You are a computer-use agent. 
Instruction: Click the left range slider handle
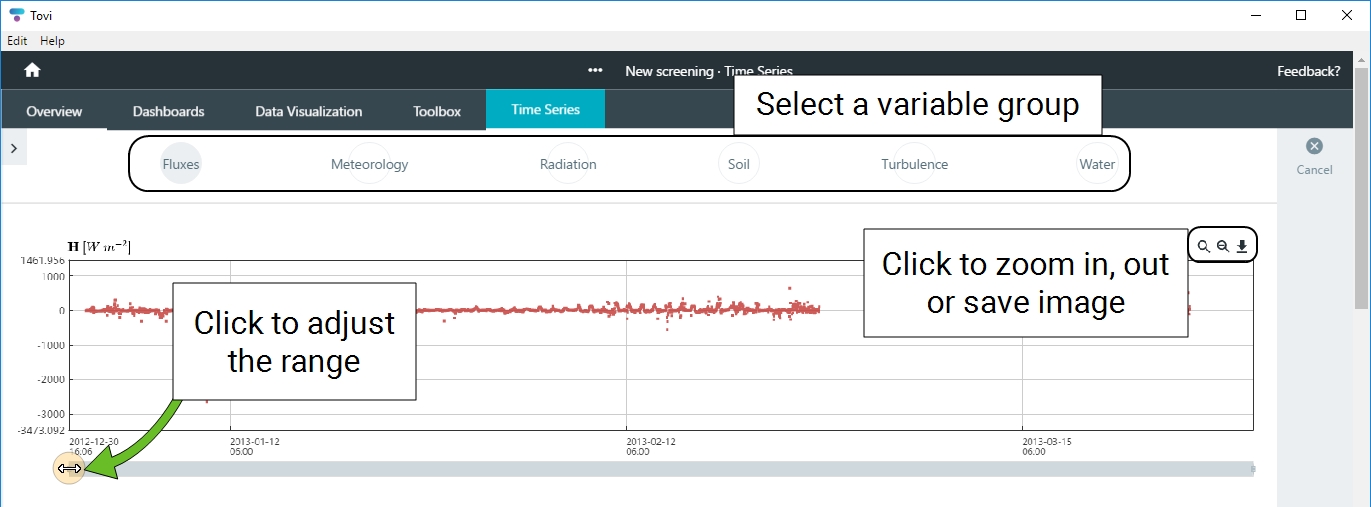click(69, 468)
